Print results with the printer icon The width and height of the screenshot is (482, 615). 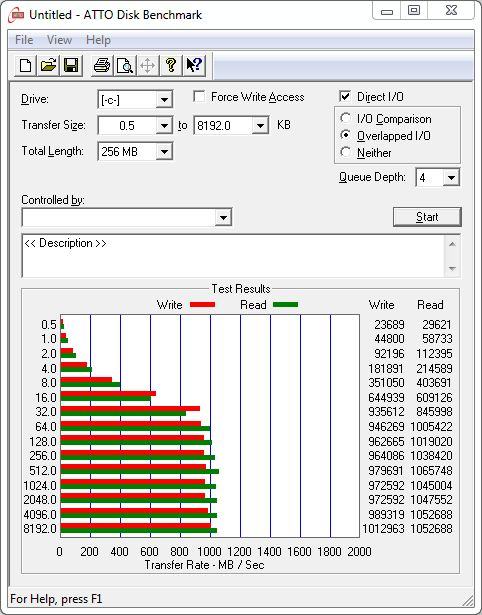click(x=102, y=65)
